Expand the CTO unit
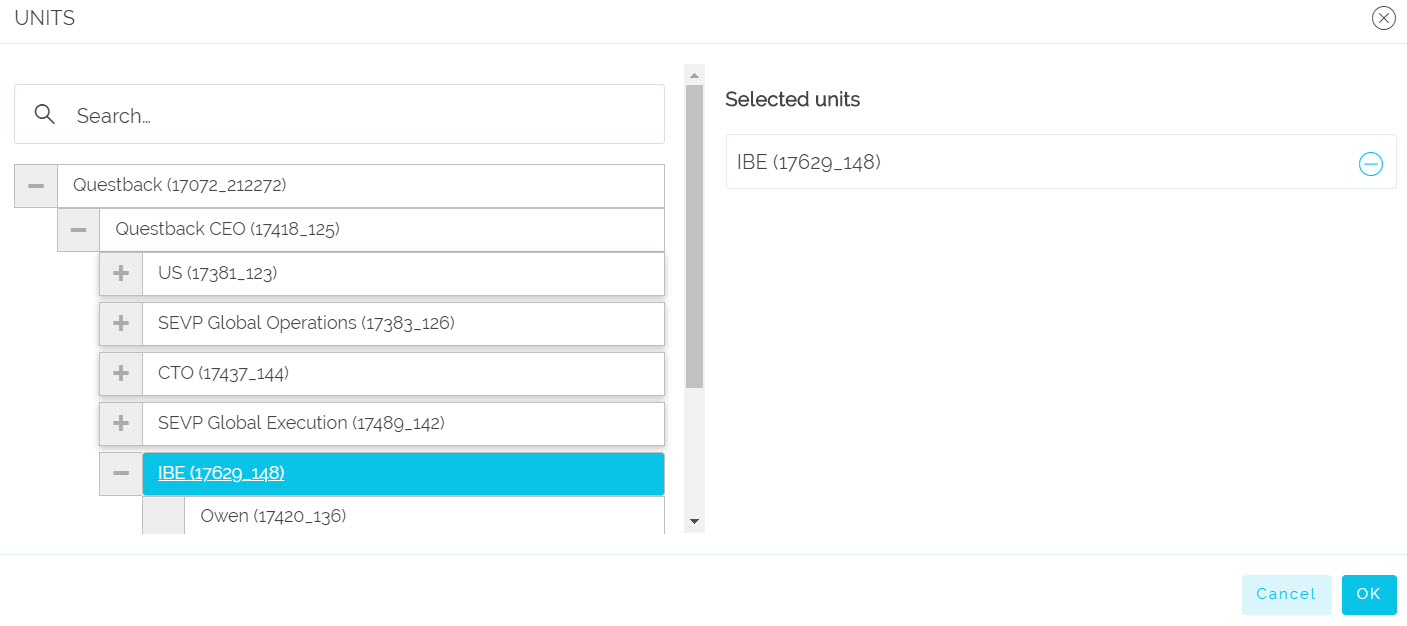Image resolution: width=1407 pixels, height=626 pixels. pos(121,373)
